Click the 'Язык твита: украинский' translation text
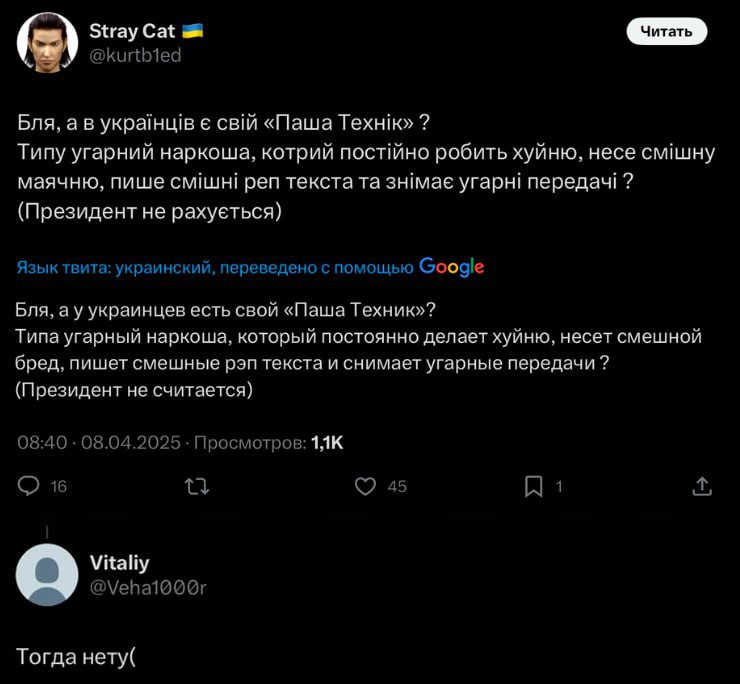 click(x=215, y=267)
